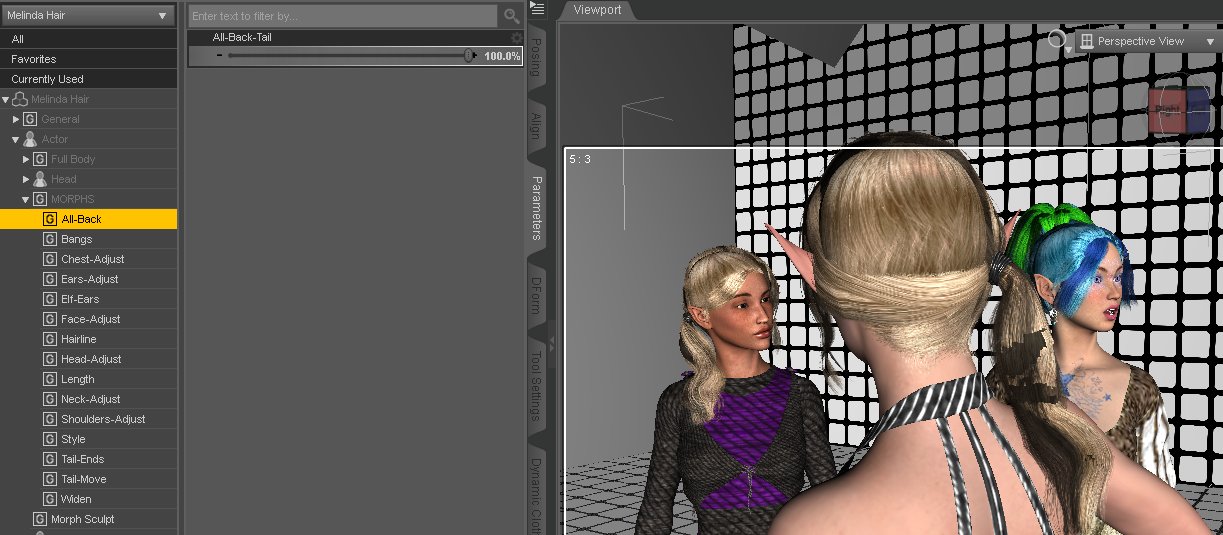Click the Chest-Adjust G icon
The image size is (1223, 535).
pos(50,259)
